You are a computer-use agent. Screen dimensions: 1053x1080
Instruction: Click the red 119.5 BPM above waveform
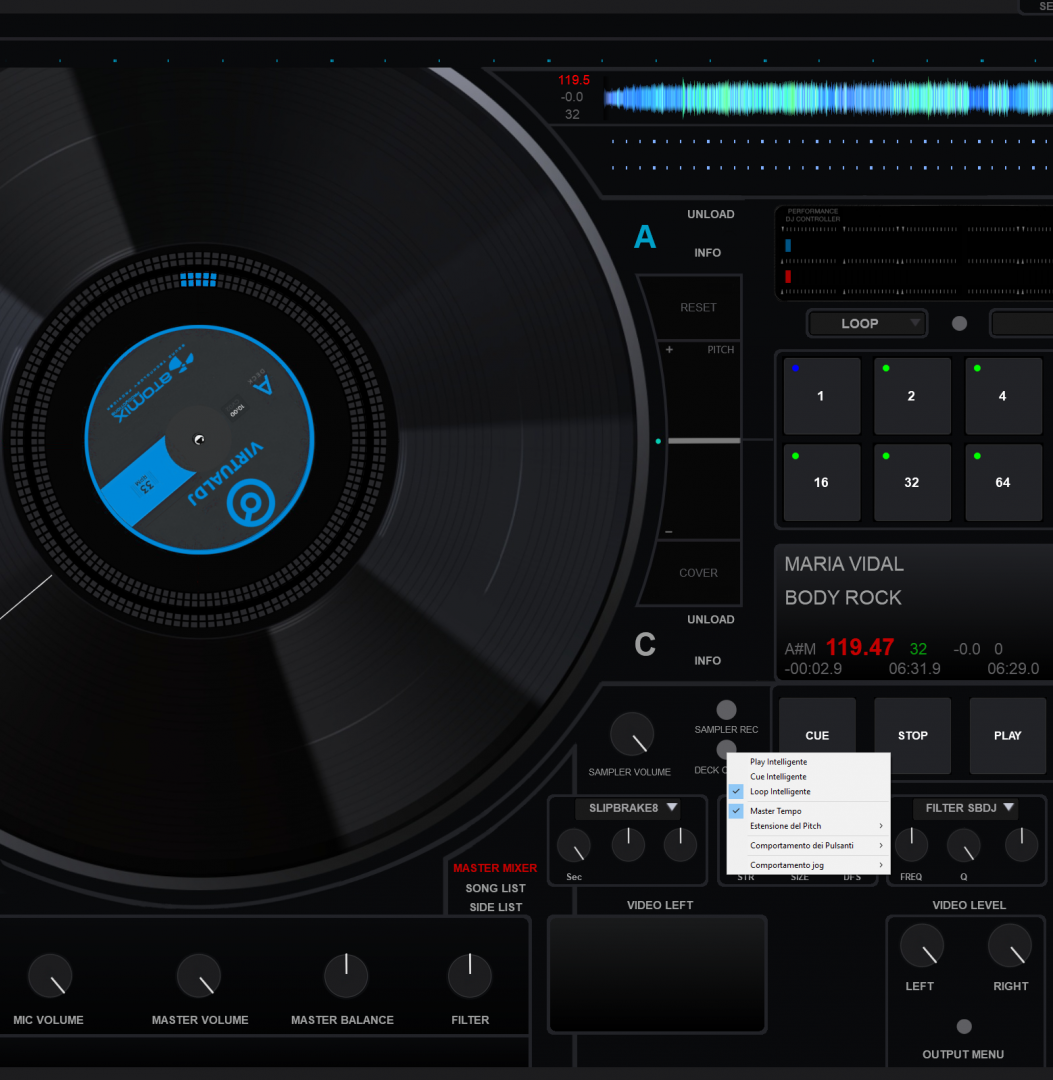tap(574, 80)
